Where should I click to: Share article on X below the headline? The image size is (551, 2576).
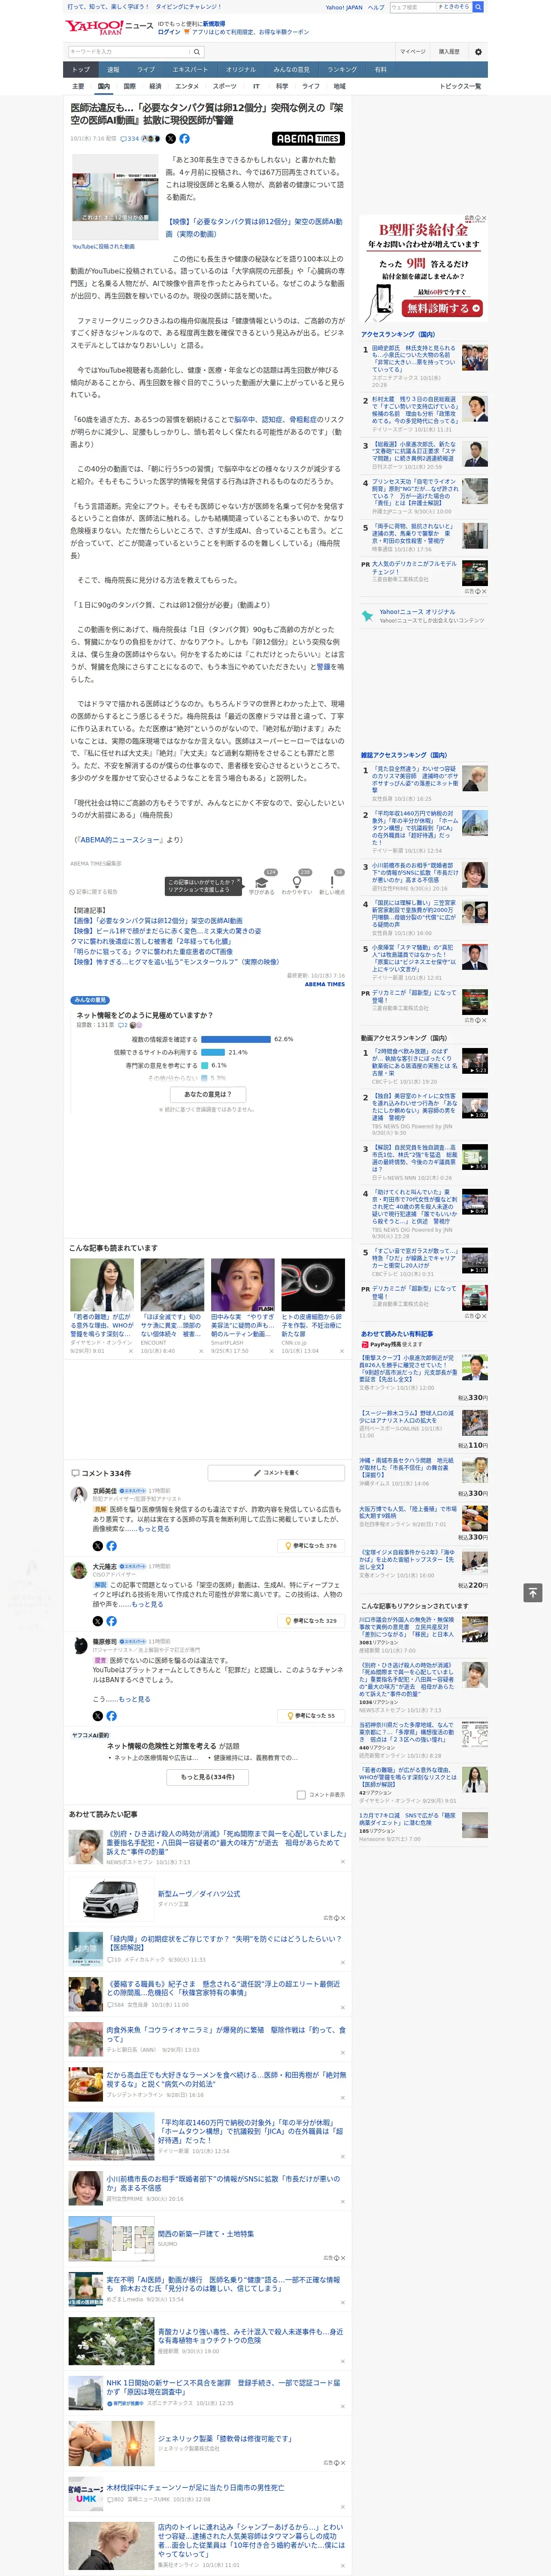[170, 139]
